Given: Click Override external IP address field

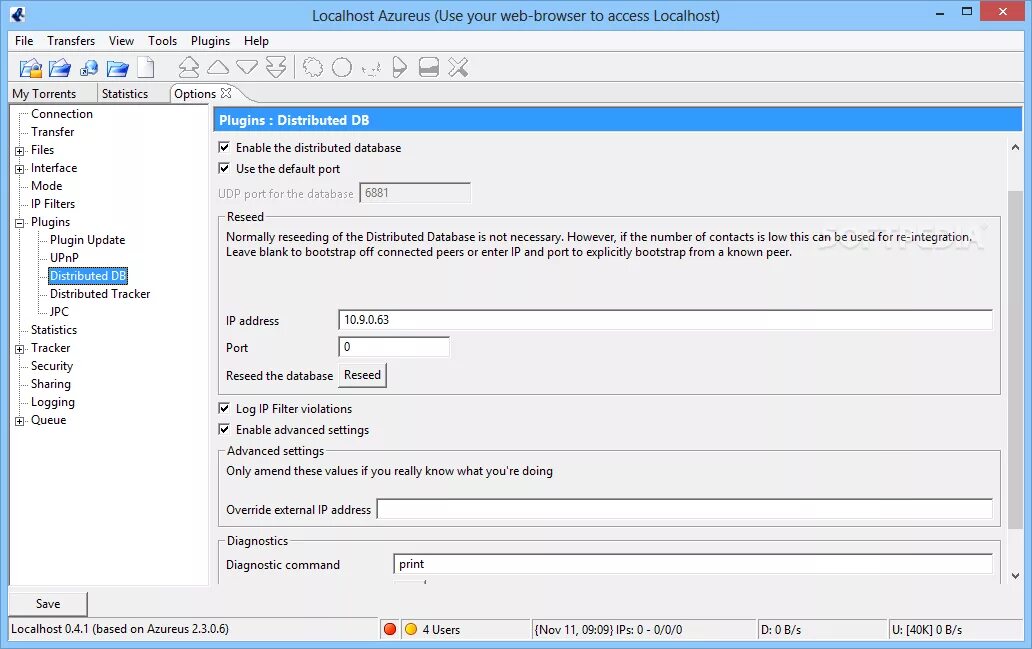Looking at the screenshot, I should [684, 509].
